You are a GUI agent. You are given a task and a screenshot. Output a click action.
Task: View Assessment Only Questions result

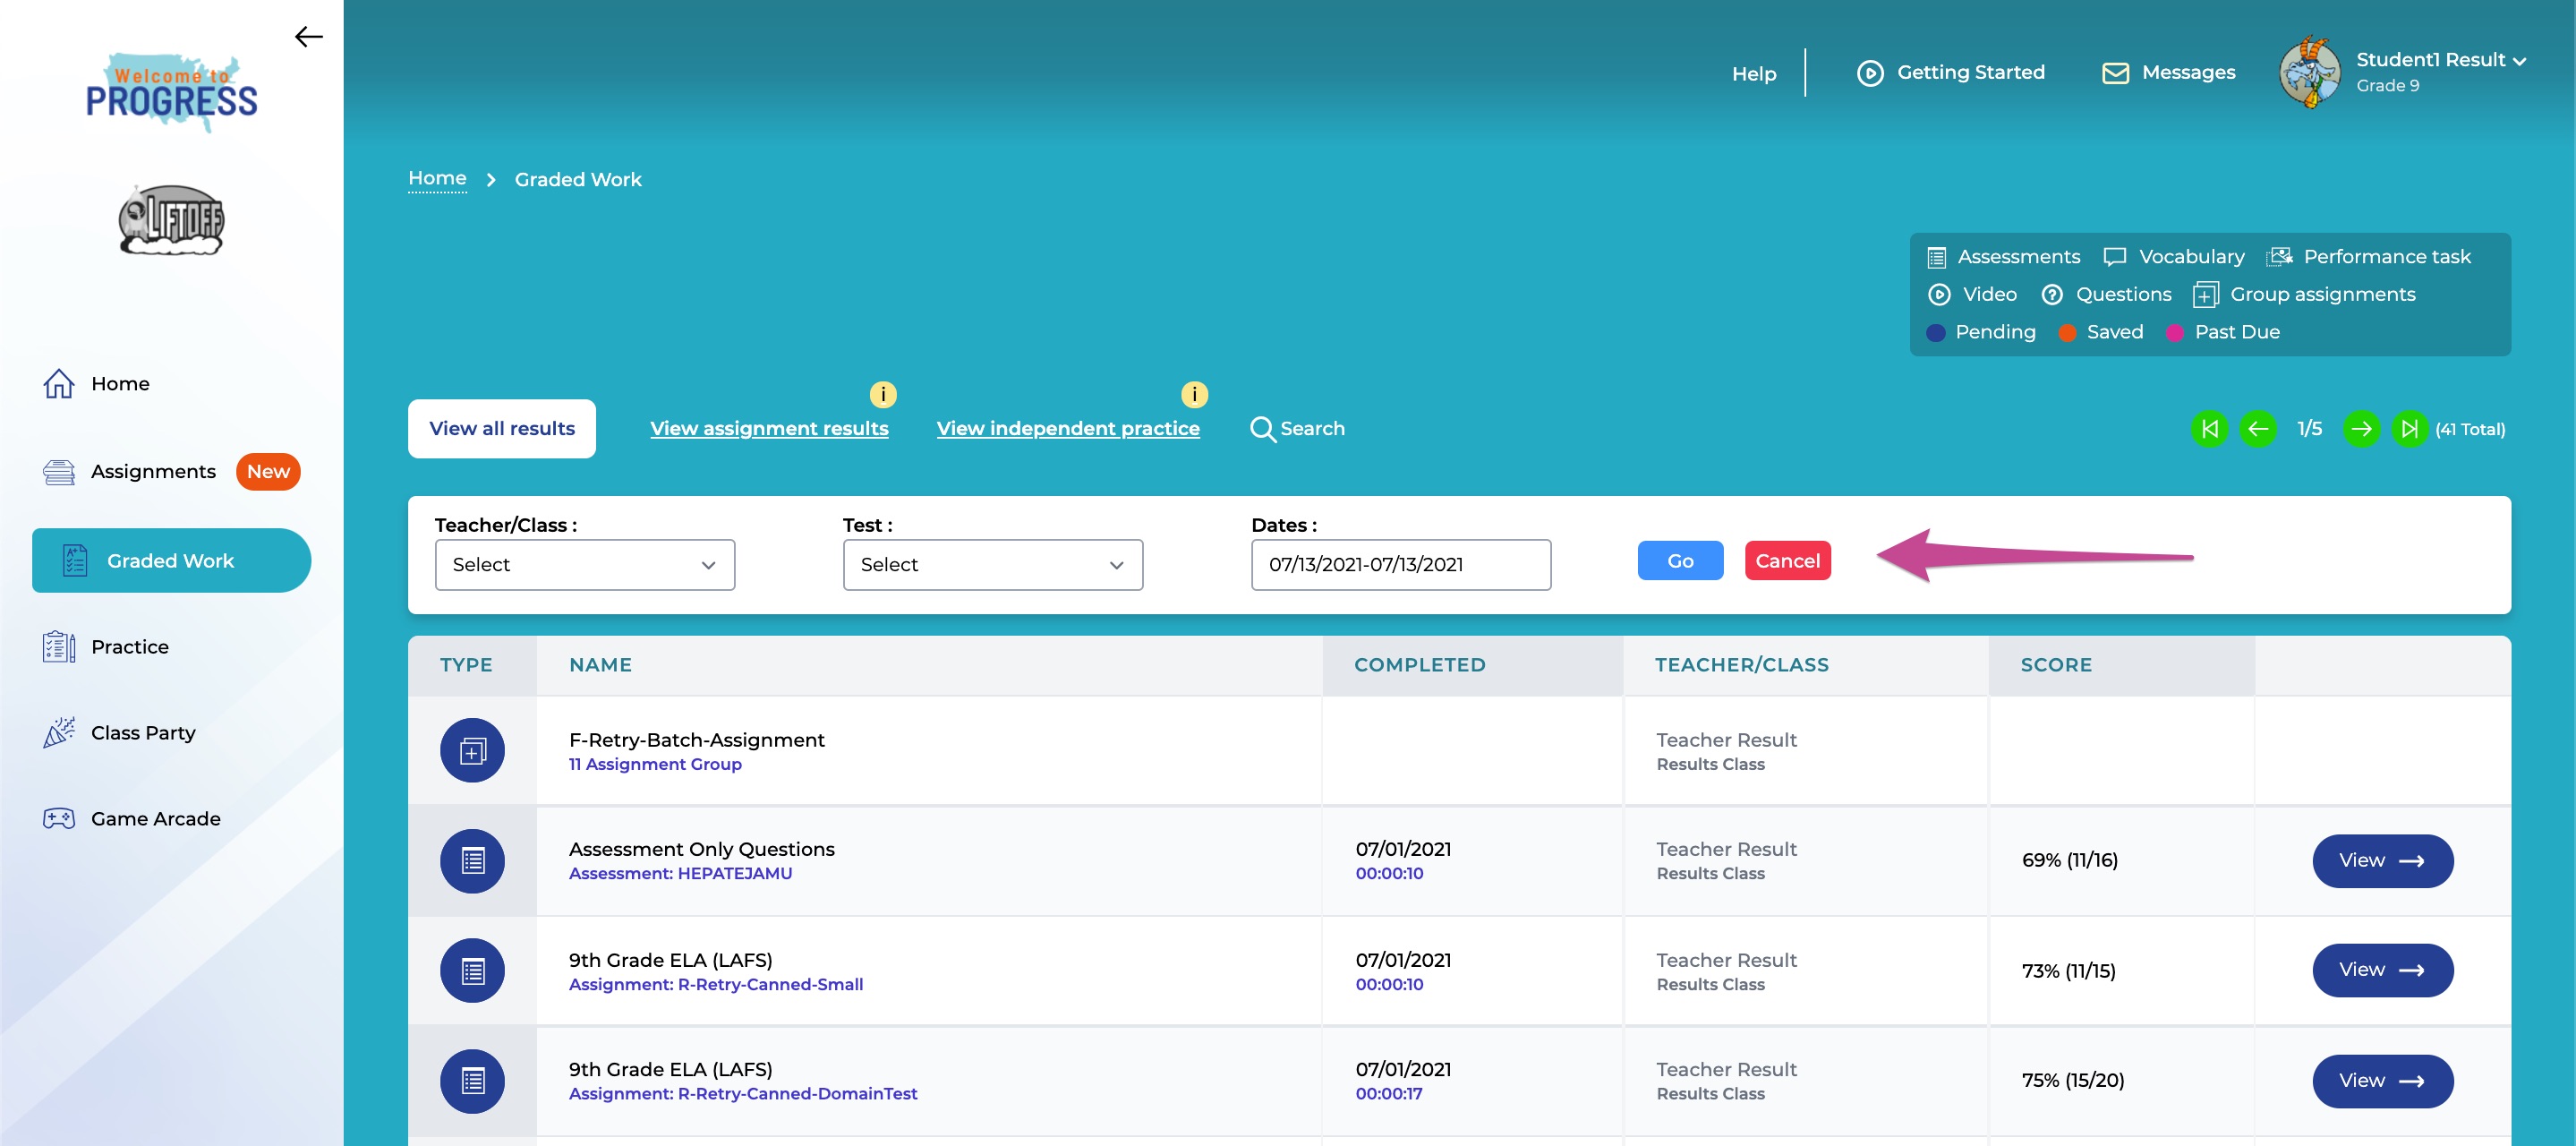2382,861
